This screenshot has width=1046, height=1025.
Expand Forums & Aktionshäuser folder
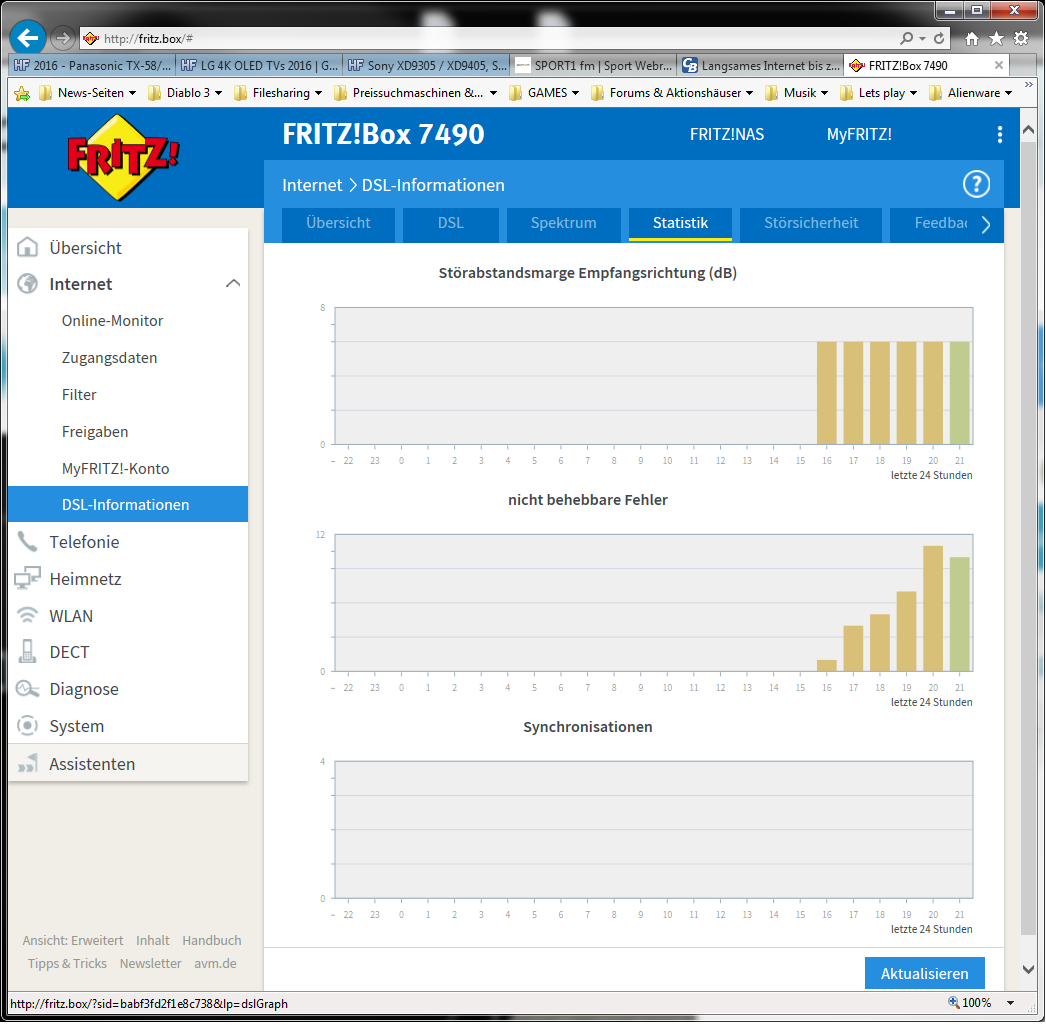(x=672, y=93)
